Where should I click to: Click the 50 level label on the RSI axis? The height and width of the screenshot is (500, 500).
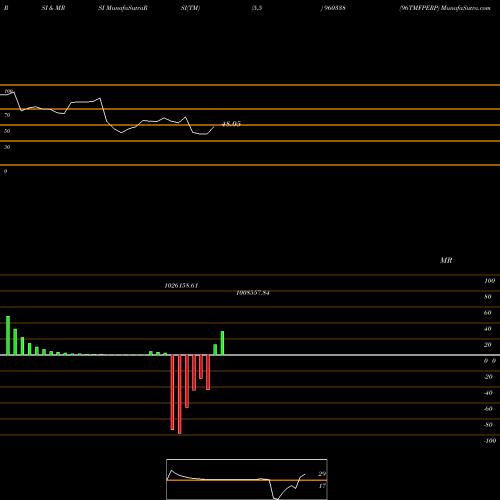pyautogui.click(x=7, y=131)
